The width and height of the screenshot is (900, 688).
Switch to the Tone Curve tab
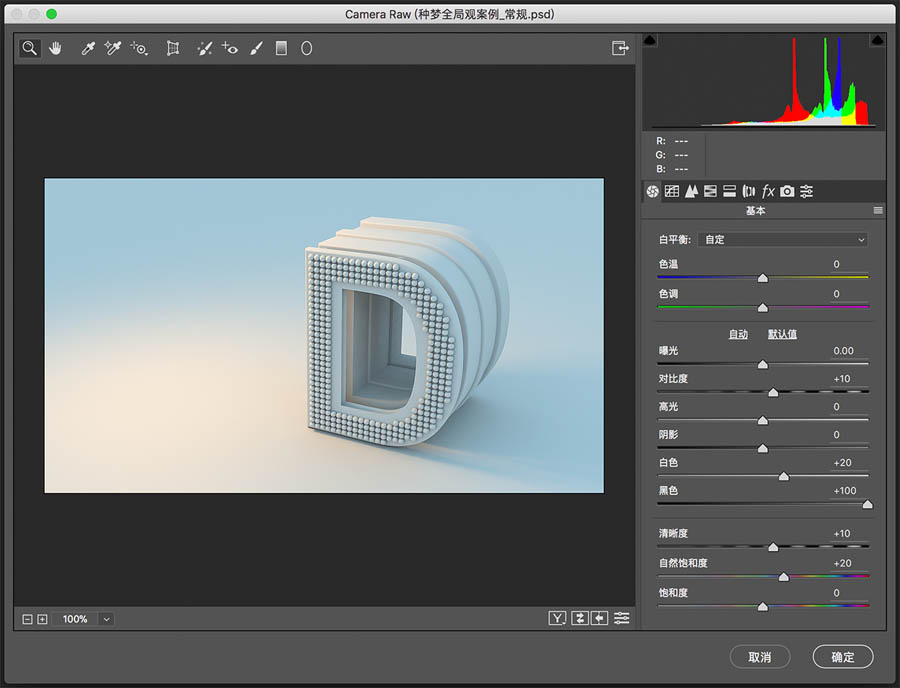tap(672, 191)
